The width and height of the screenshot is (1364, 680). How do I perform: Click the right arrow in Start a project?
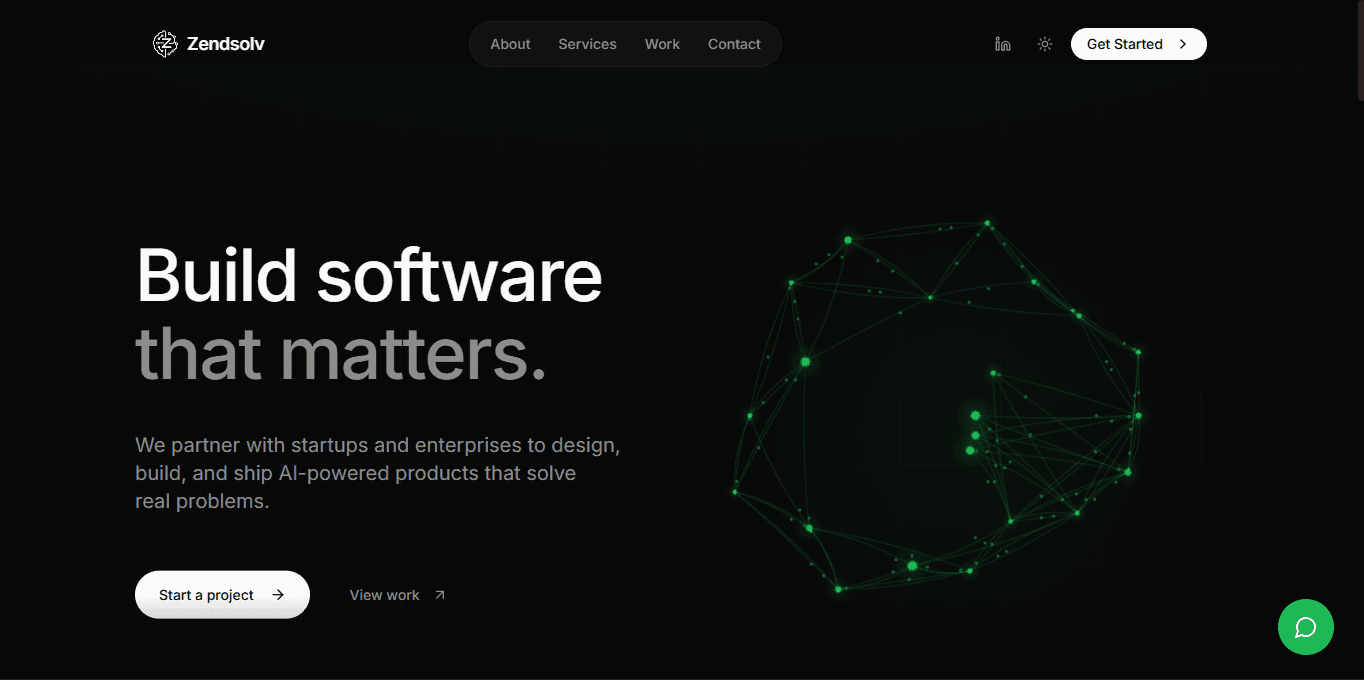pyautogui.click(x=278, y=595)
